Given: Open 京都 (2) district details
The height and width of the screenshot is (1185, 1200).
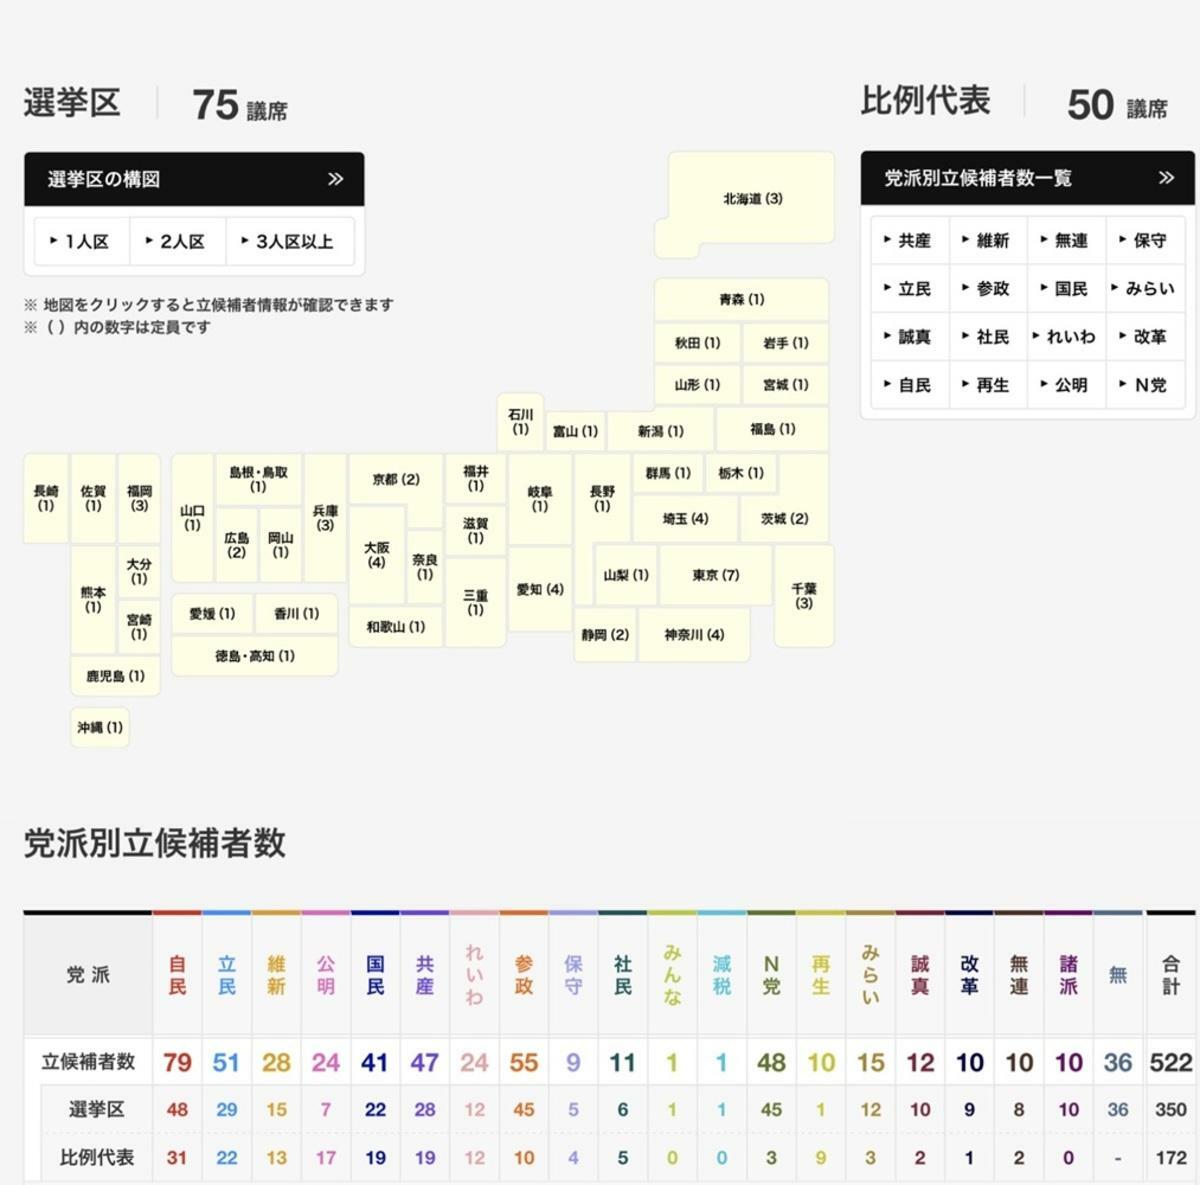Looking at the screenshot, I should click(396, 479).
